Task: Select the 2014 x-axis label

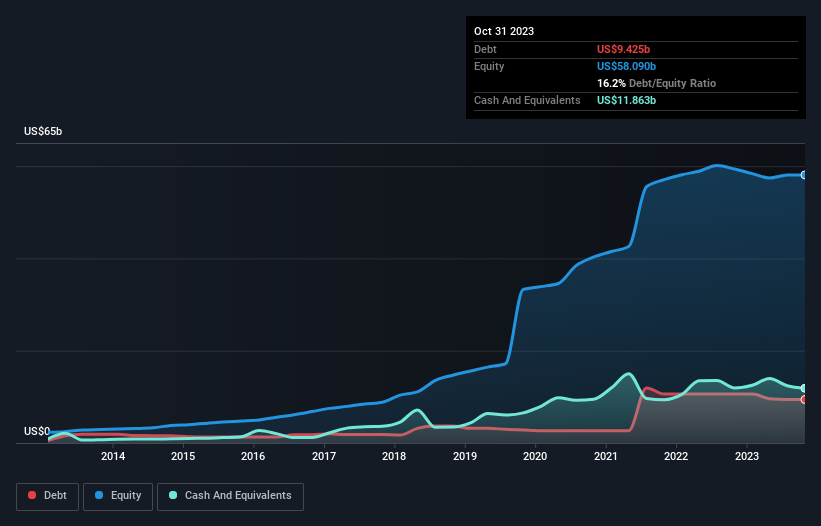Action: click(113, 457)
